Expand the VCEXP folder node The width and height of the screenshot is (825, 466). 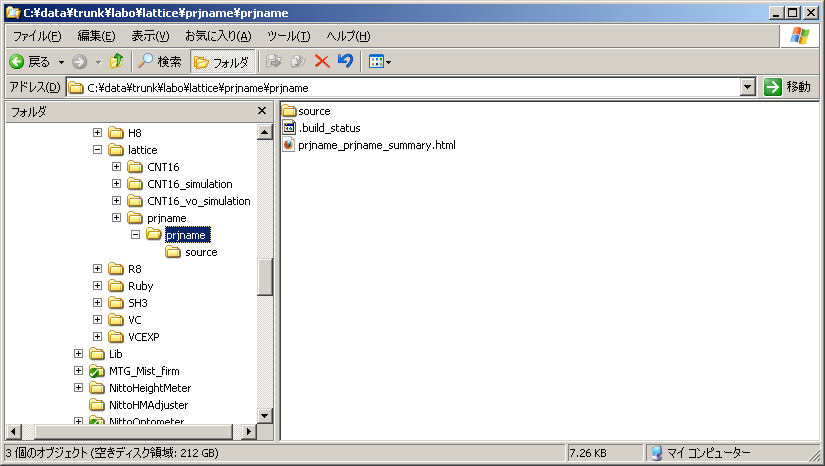[x=97, y=337]
